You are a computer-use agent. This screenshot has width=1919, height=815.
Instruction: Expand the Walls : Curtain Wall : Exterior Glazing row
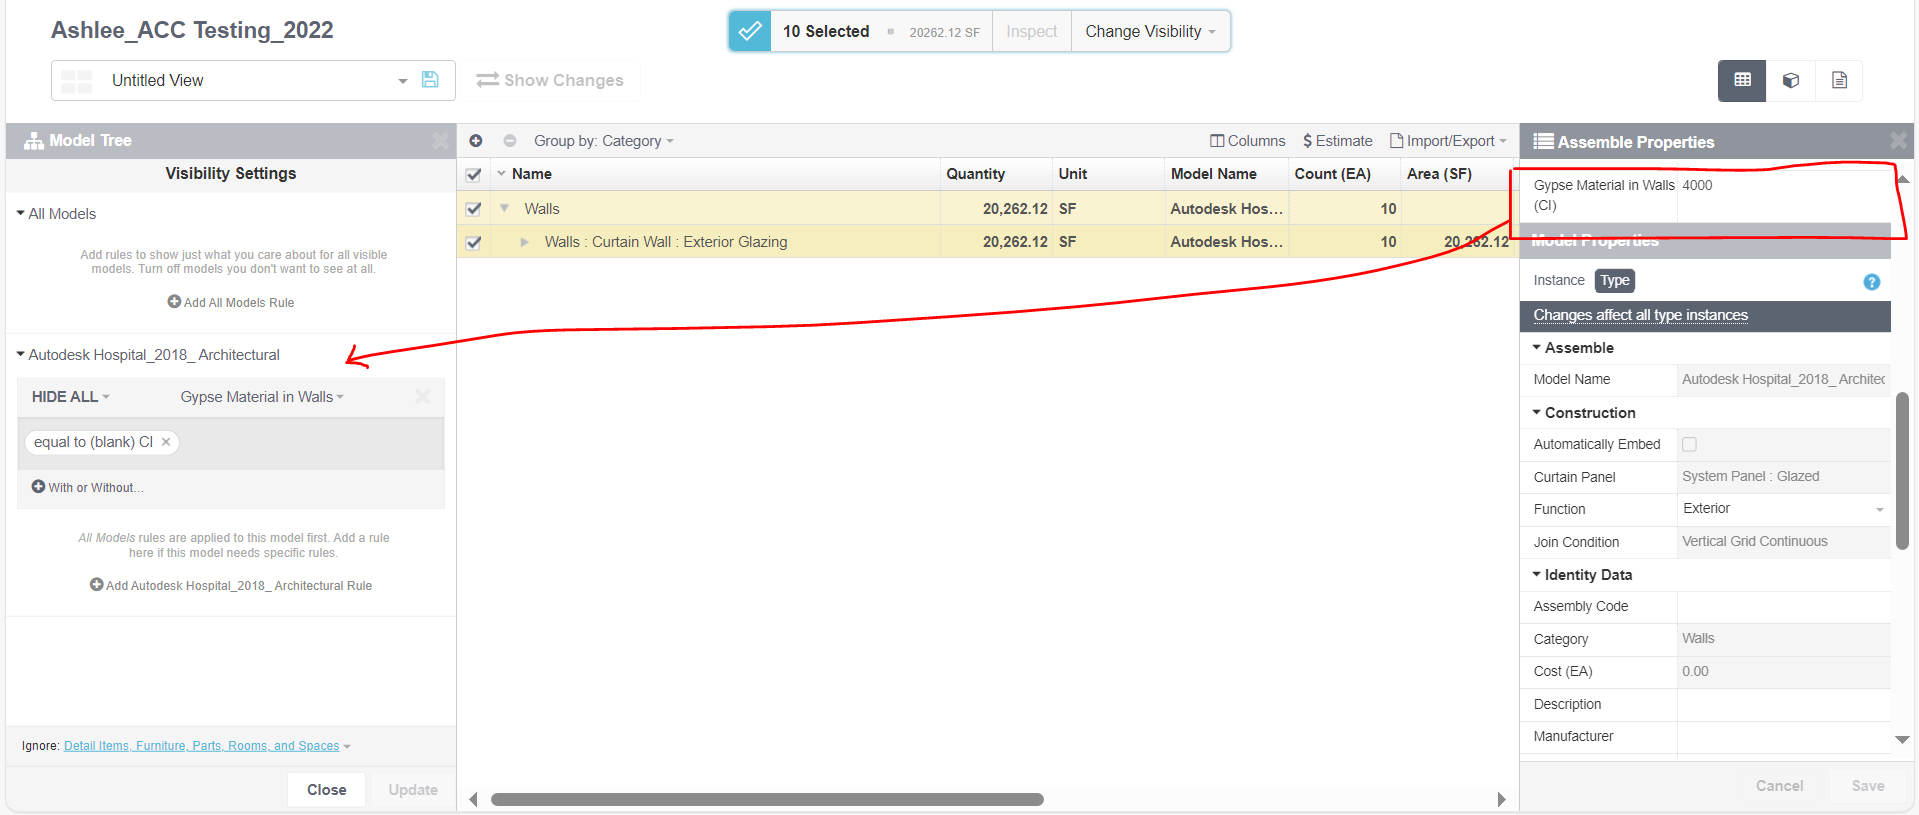pos(524,242)
